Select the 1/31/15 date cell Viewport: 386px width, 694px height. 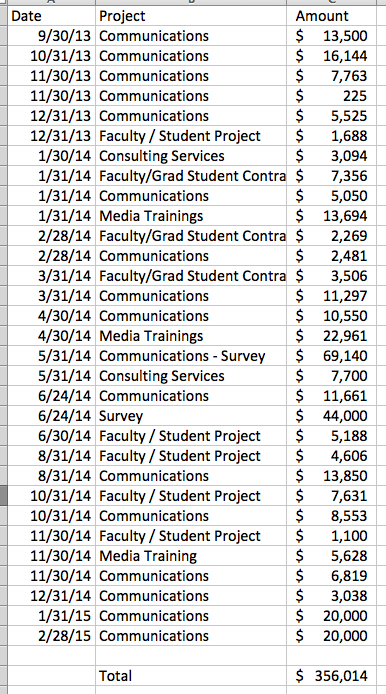[51, 616]
